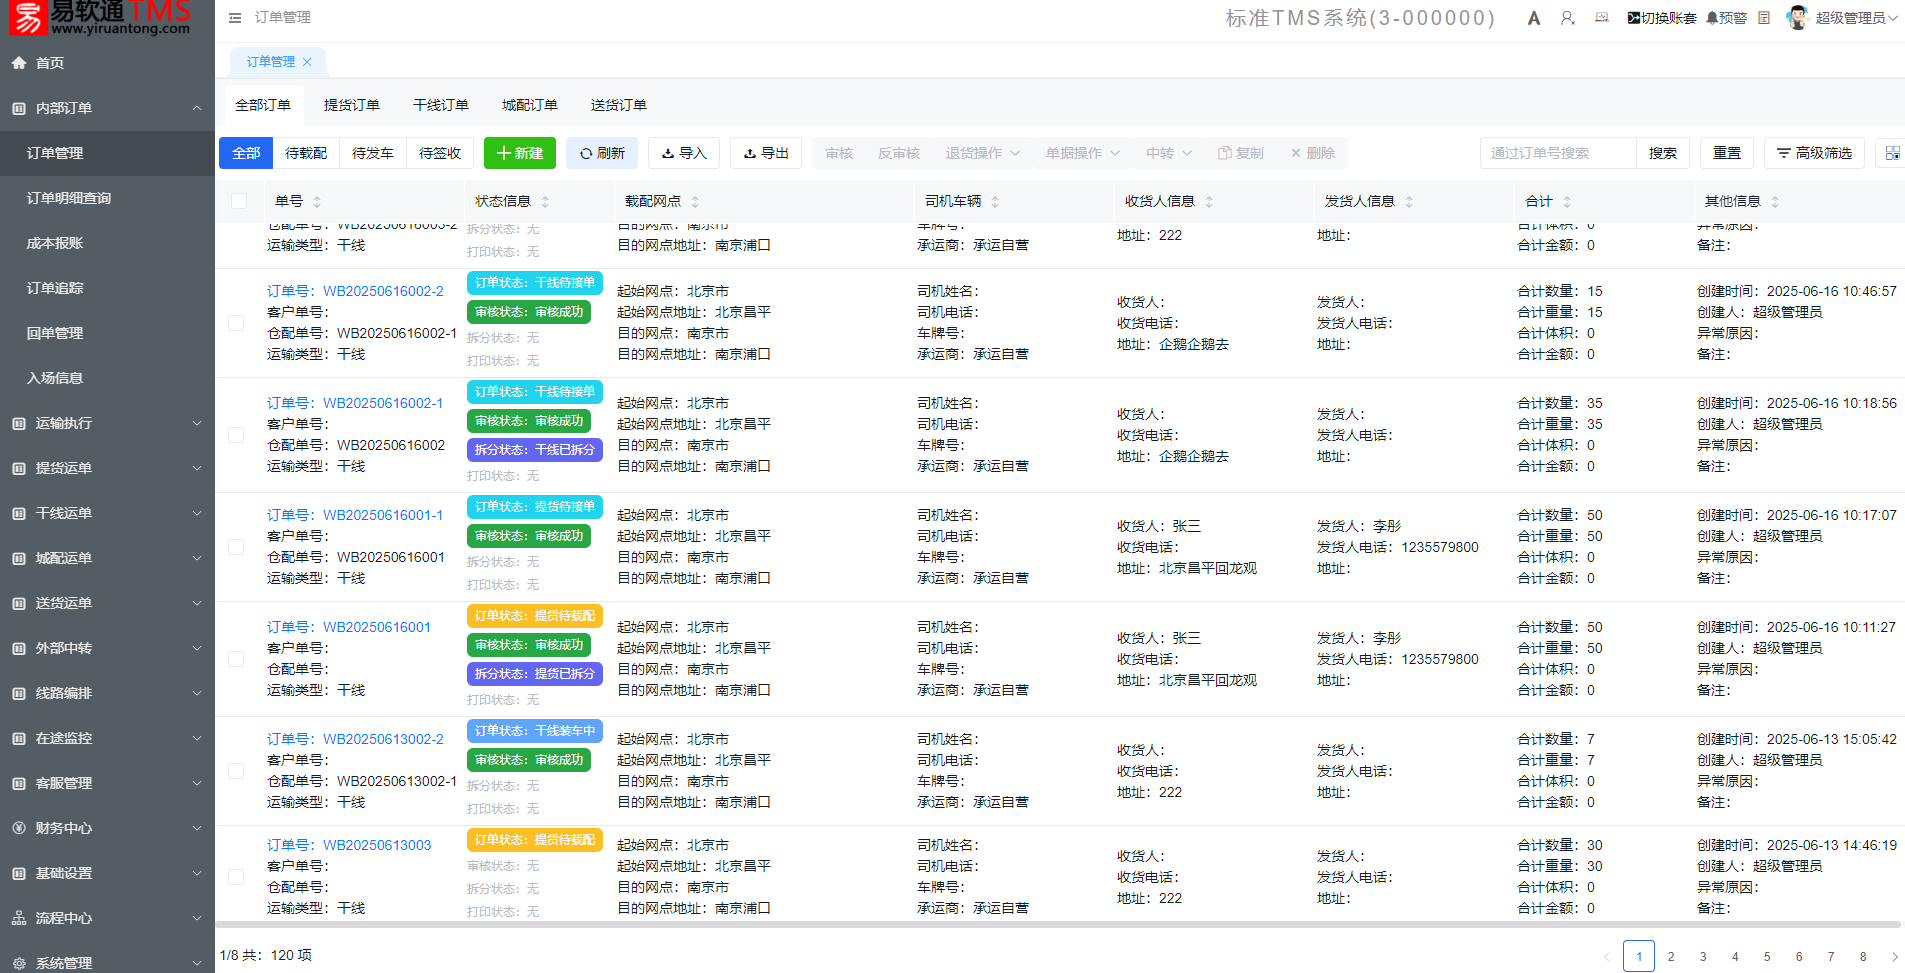This screenshot has height=973, width=1905.
Task: Go to 首页 via home icon
Action: 19,63
